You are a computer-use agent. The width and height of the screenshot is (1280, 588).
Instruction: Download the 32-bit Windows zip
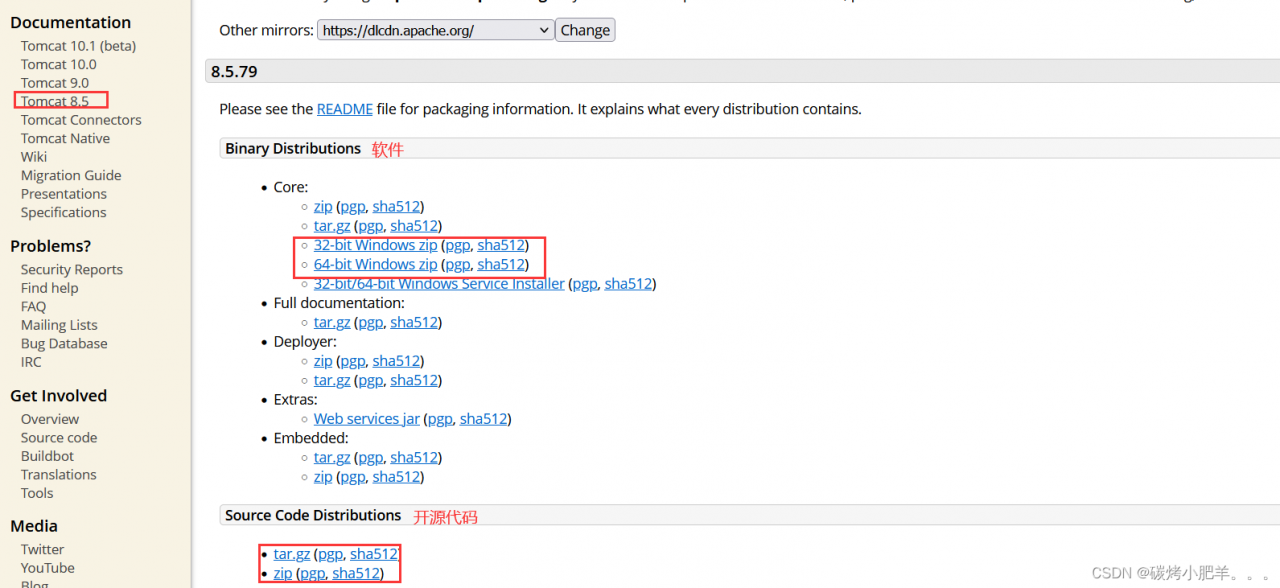click(x=375, y=245)
